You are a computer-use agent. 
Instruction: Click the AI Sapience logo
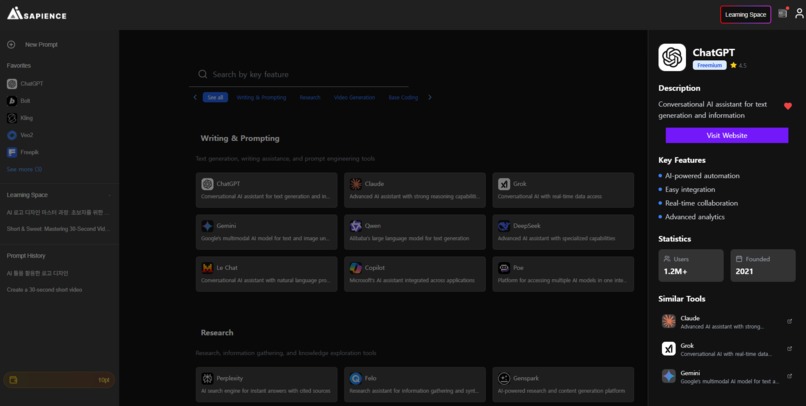[36, 14]
